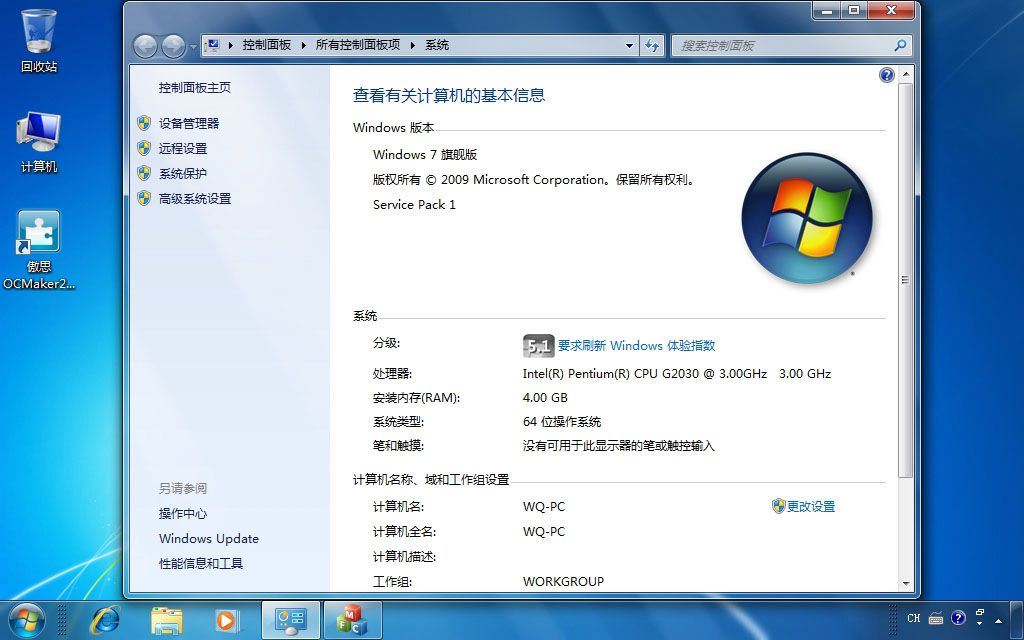Go to 控制面板 breadcrumb
This screenshot has height=640, width=1024.
[x=266, y=45]
